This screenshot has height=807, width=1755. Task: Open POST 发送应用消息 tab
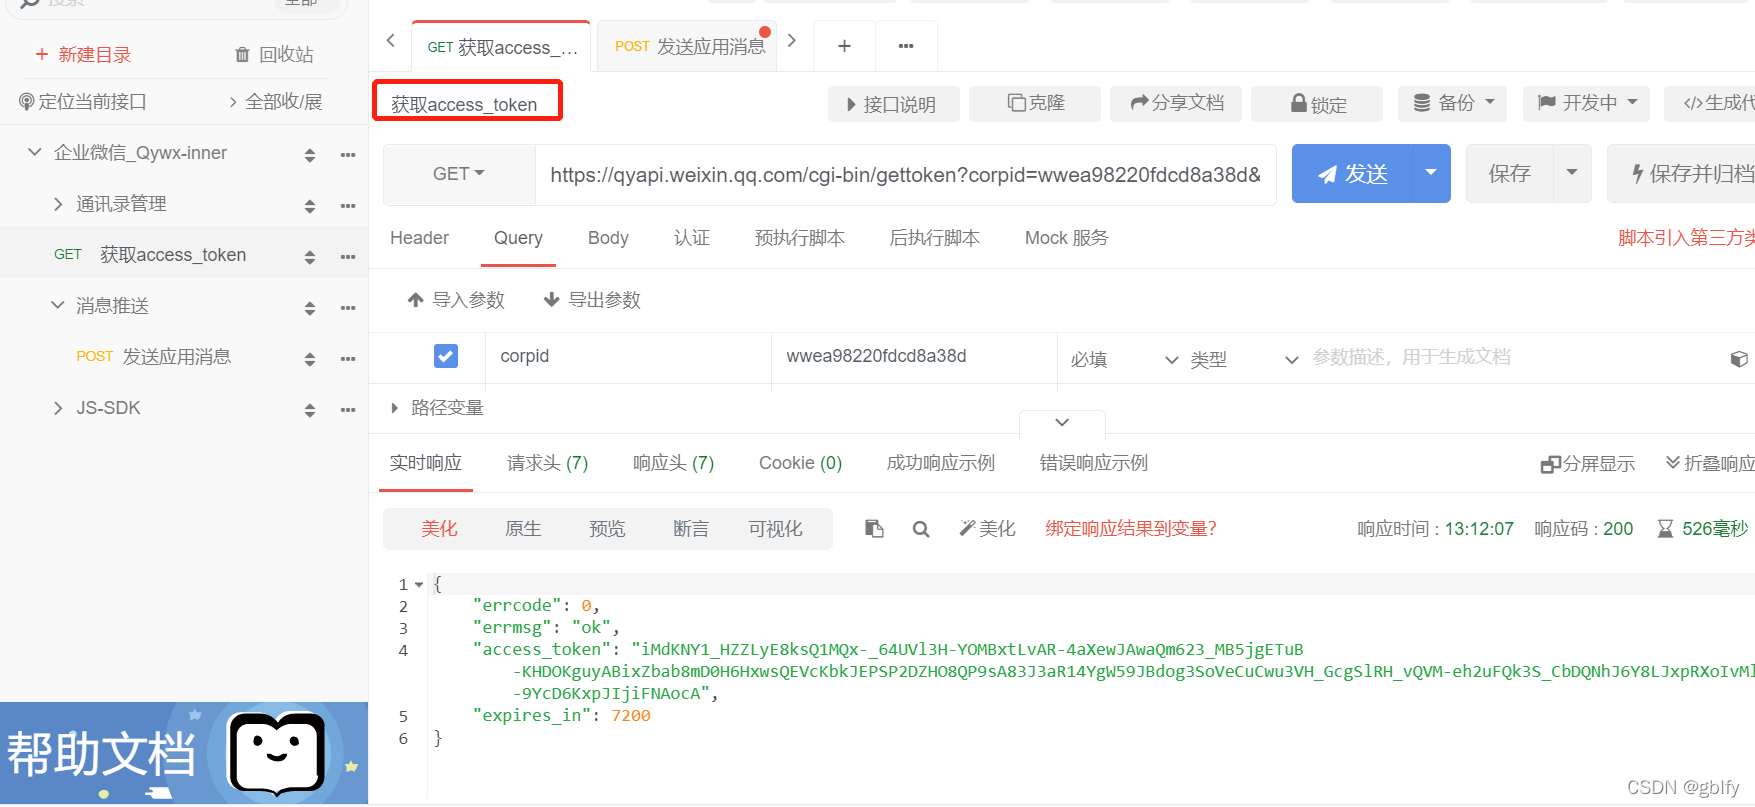(x=689, y=47)
